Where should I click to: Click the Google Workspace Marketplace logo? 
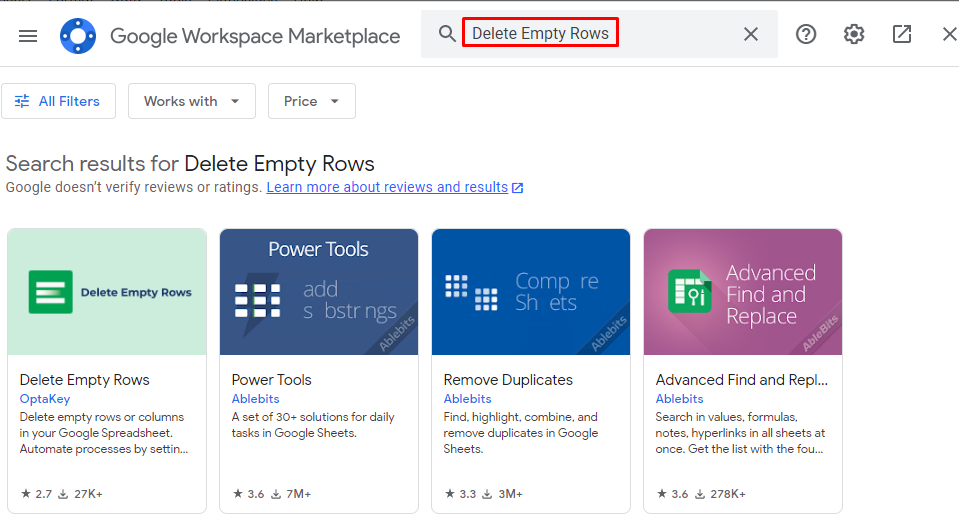[78, 36]
